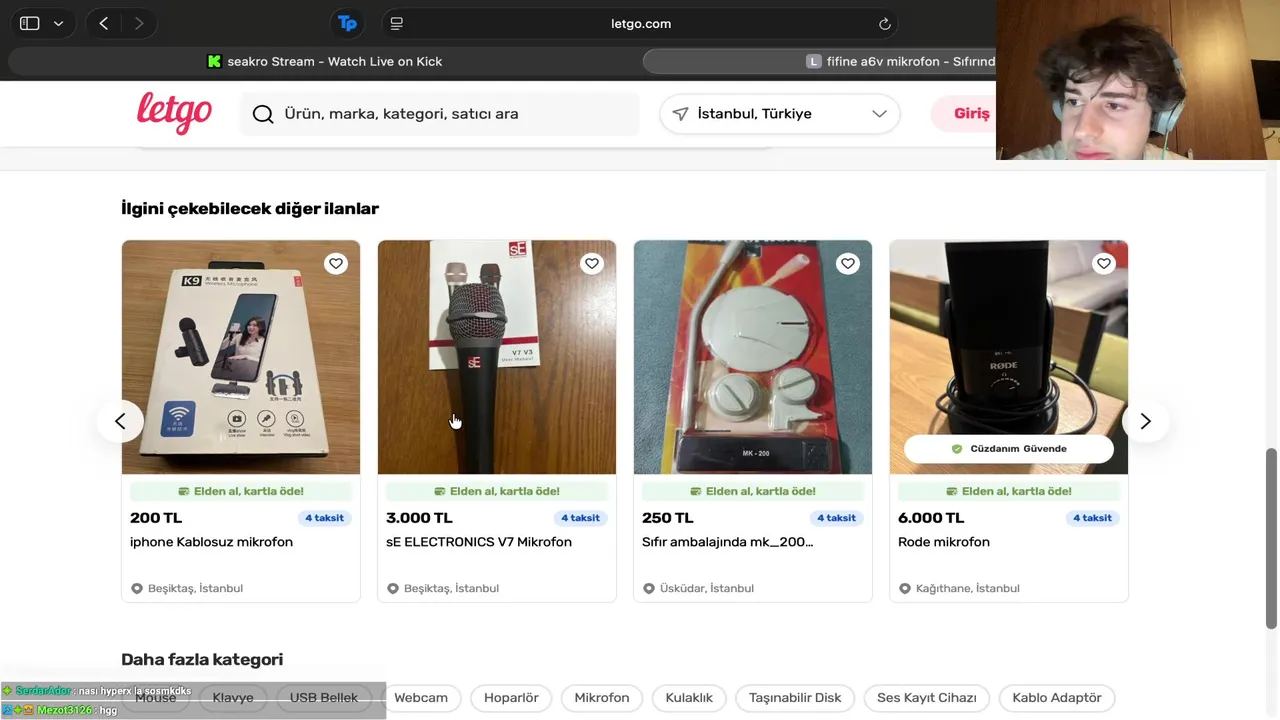
Task: Focus the Ürün, marka, kategori search field
Action: pyautogui.click(x=440, y=114)
